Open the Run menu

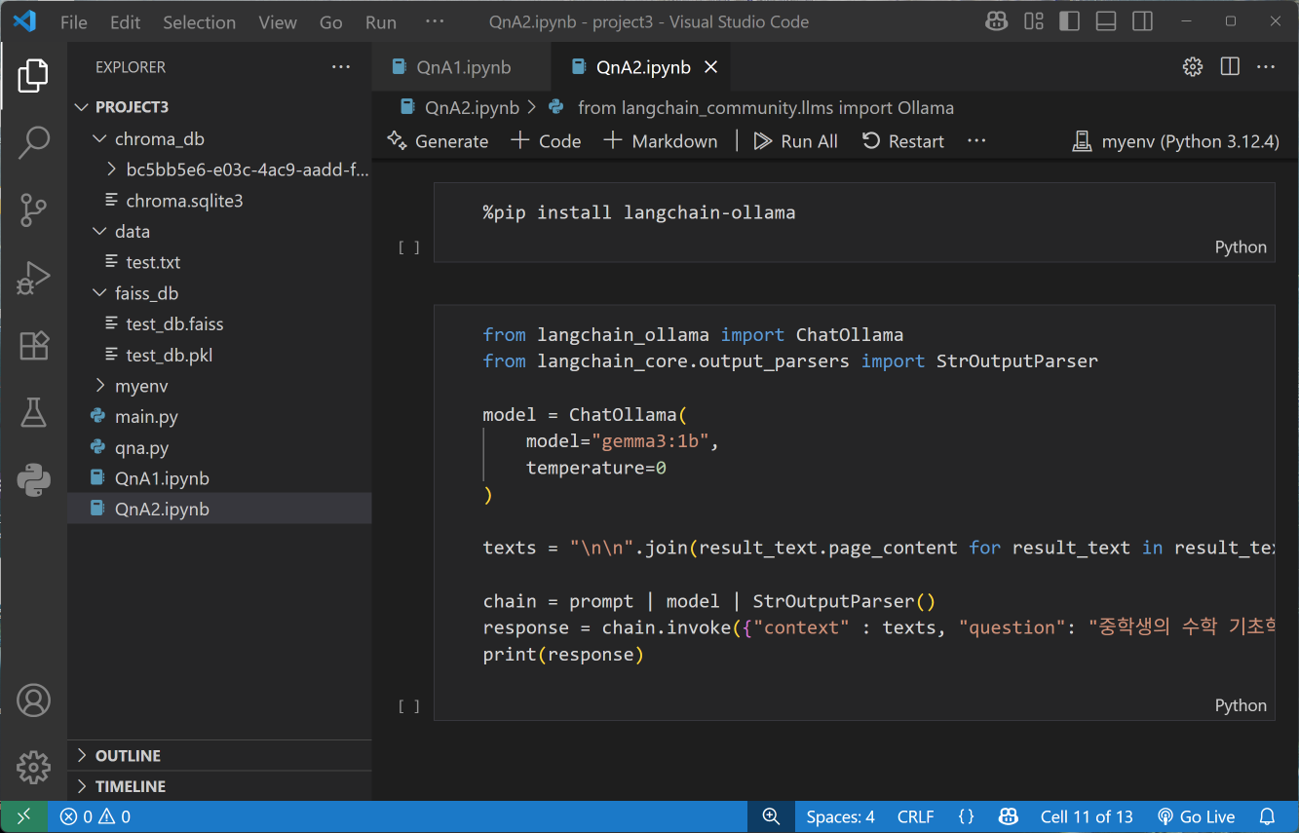[x=380, y=22]
